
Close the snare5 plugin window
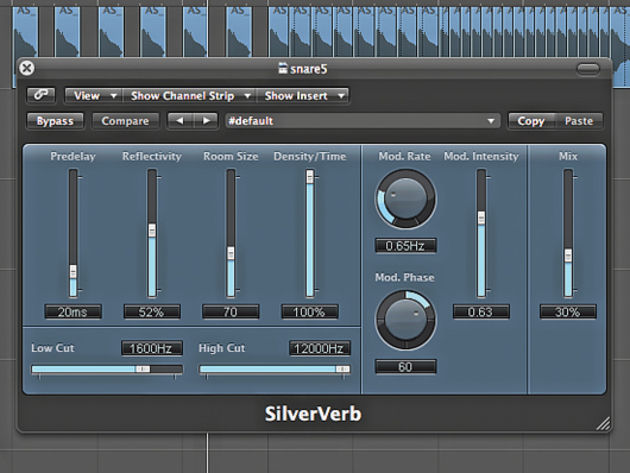click(27, 68)
